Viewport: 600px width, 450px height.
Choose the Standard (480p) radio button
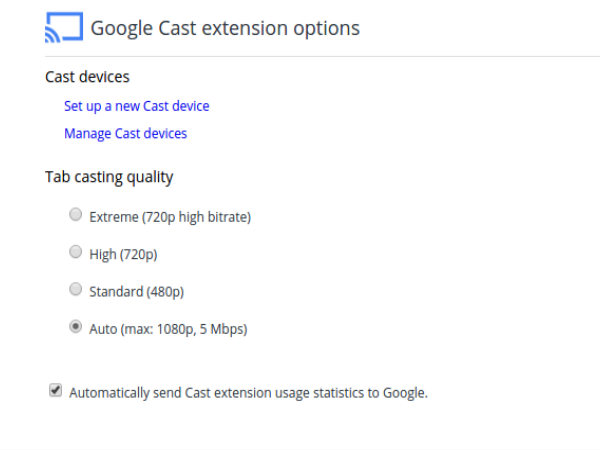pos(75,289)
